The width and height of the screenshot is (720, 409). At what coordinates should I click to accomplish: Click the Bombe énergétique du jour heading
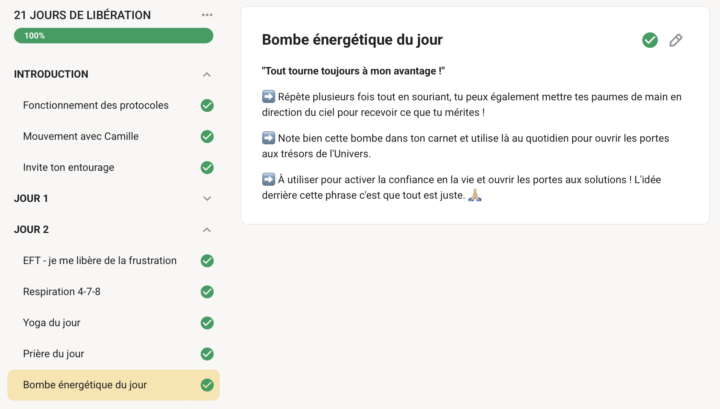pos(352,40)
